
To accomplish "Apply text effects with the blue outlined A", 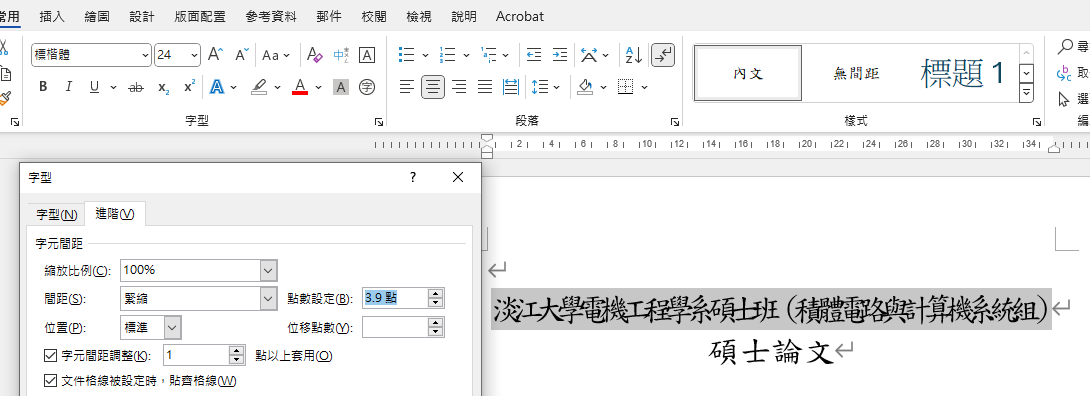I will click(217, 87).
